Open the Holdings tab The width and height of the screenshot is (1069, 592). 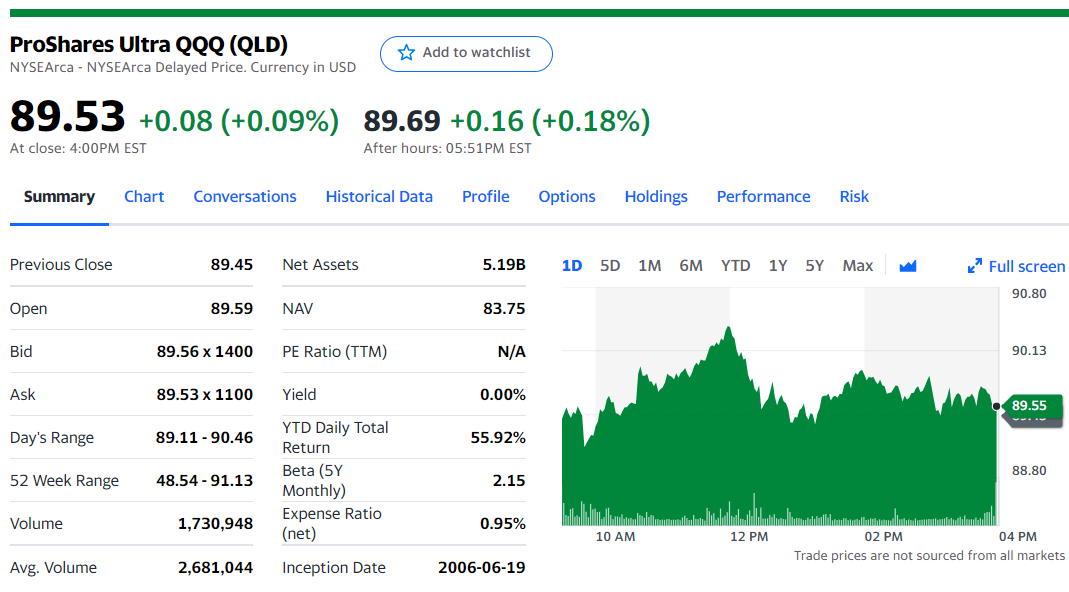pyautogui.click(x=656, y=196)
